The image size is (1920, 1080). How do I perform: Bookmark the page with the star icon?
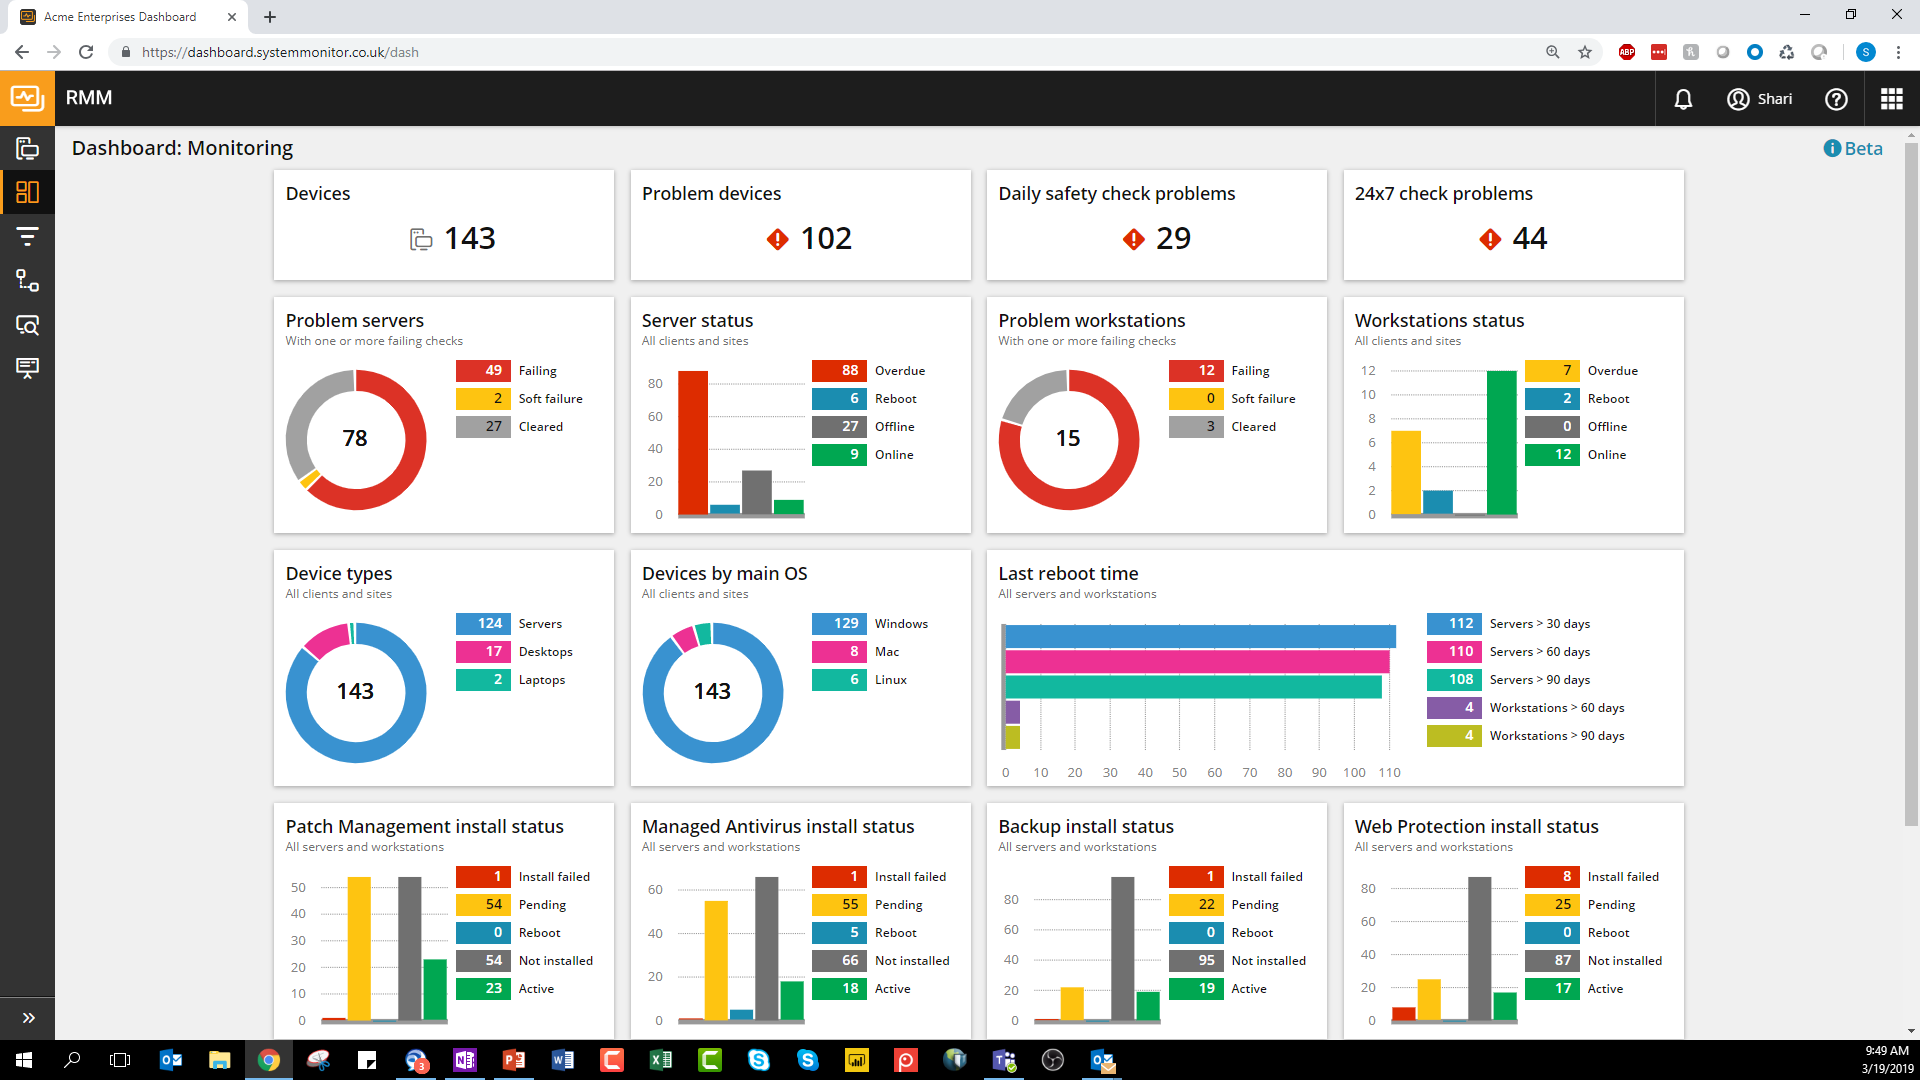coord(1585,52)
